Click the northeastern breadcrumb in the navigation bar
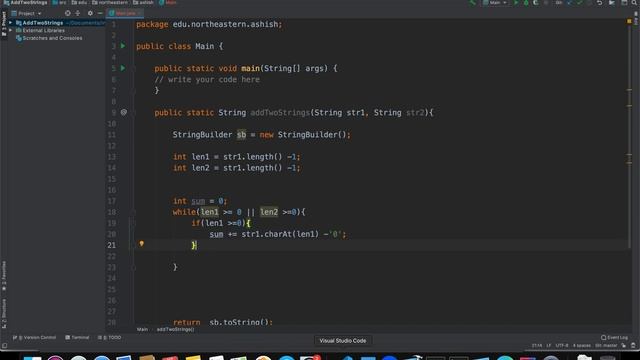The image size is (640, 360). point(110,2)
